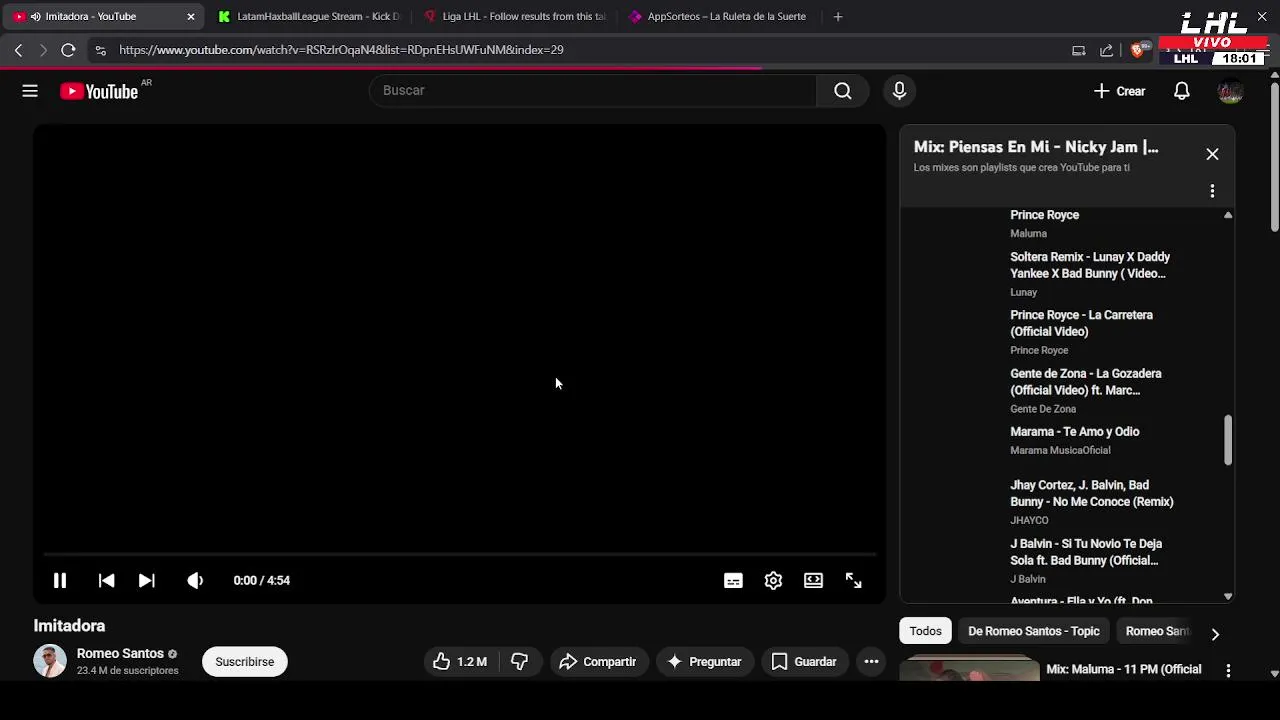Screen dimensions: 1280x720
Task: Click the Imitadora video title
Action: point(69,626)
